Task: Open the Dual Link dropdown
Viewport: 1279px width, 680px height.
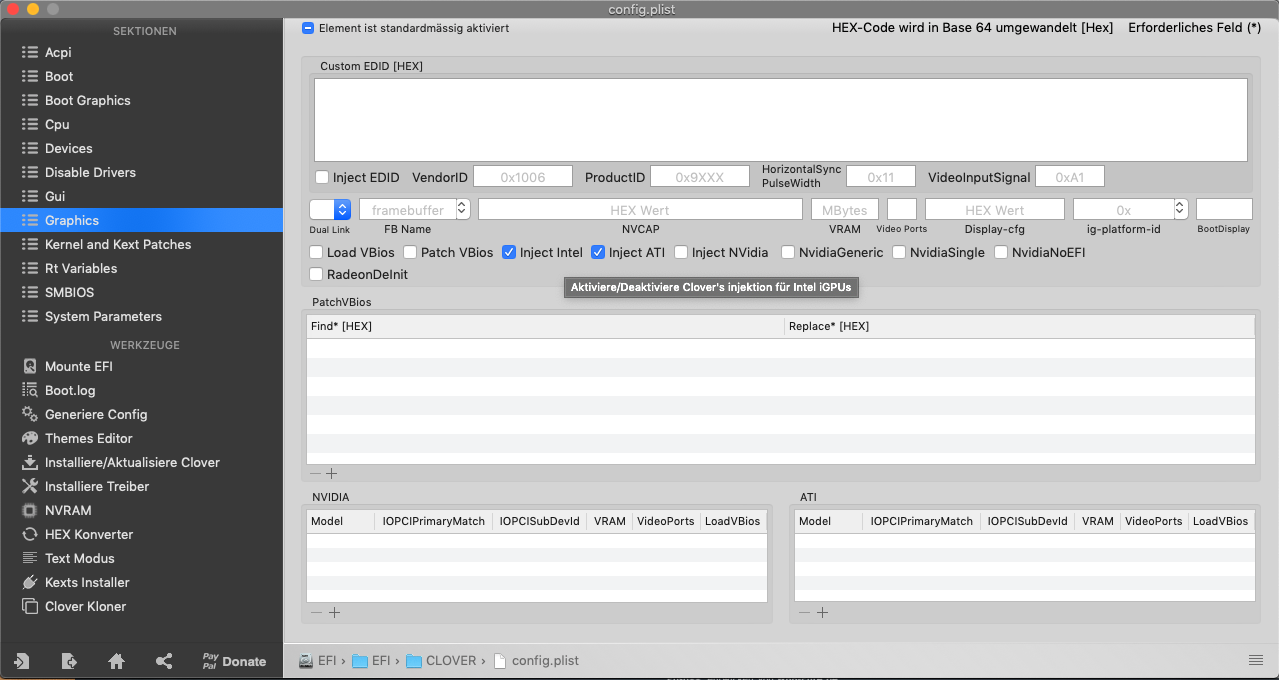Action: pyautogui.click(x=330, y=209)
